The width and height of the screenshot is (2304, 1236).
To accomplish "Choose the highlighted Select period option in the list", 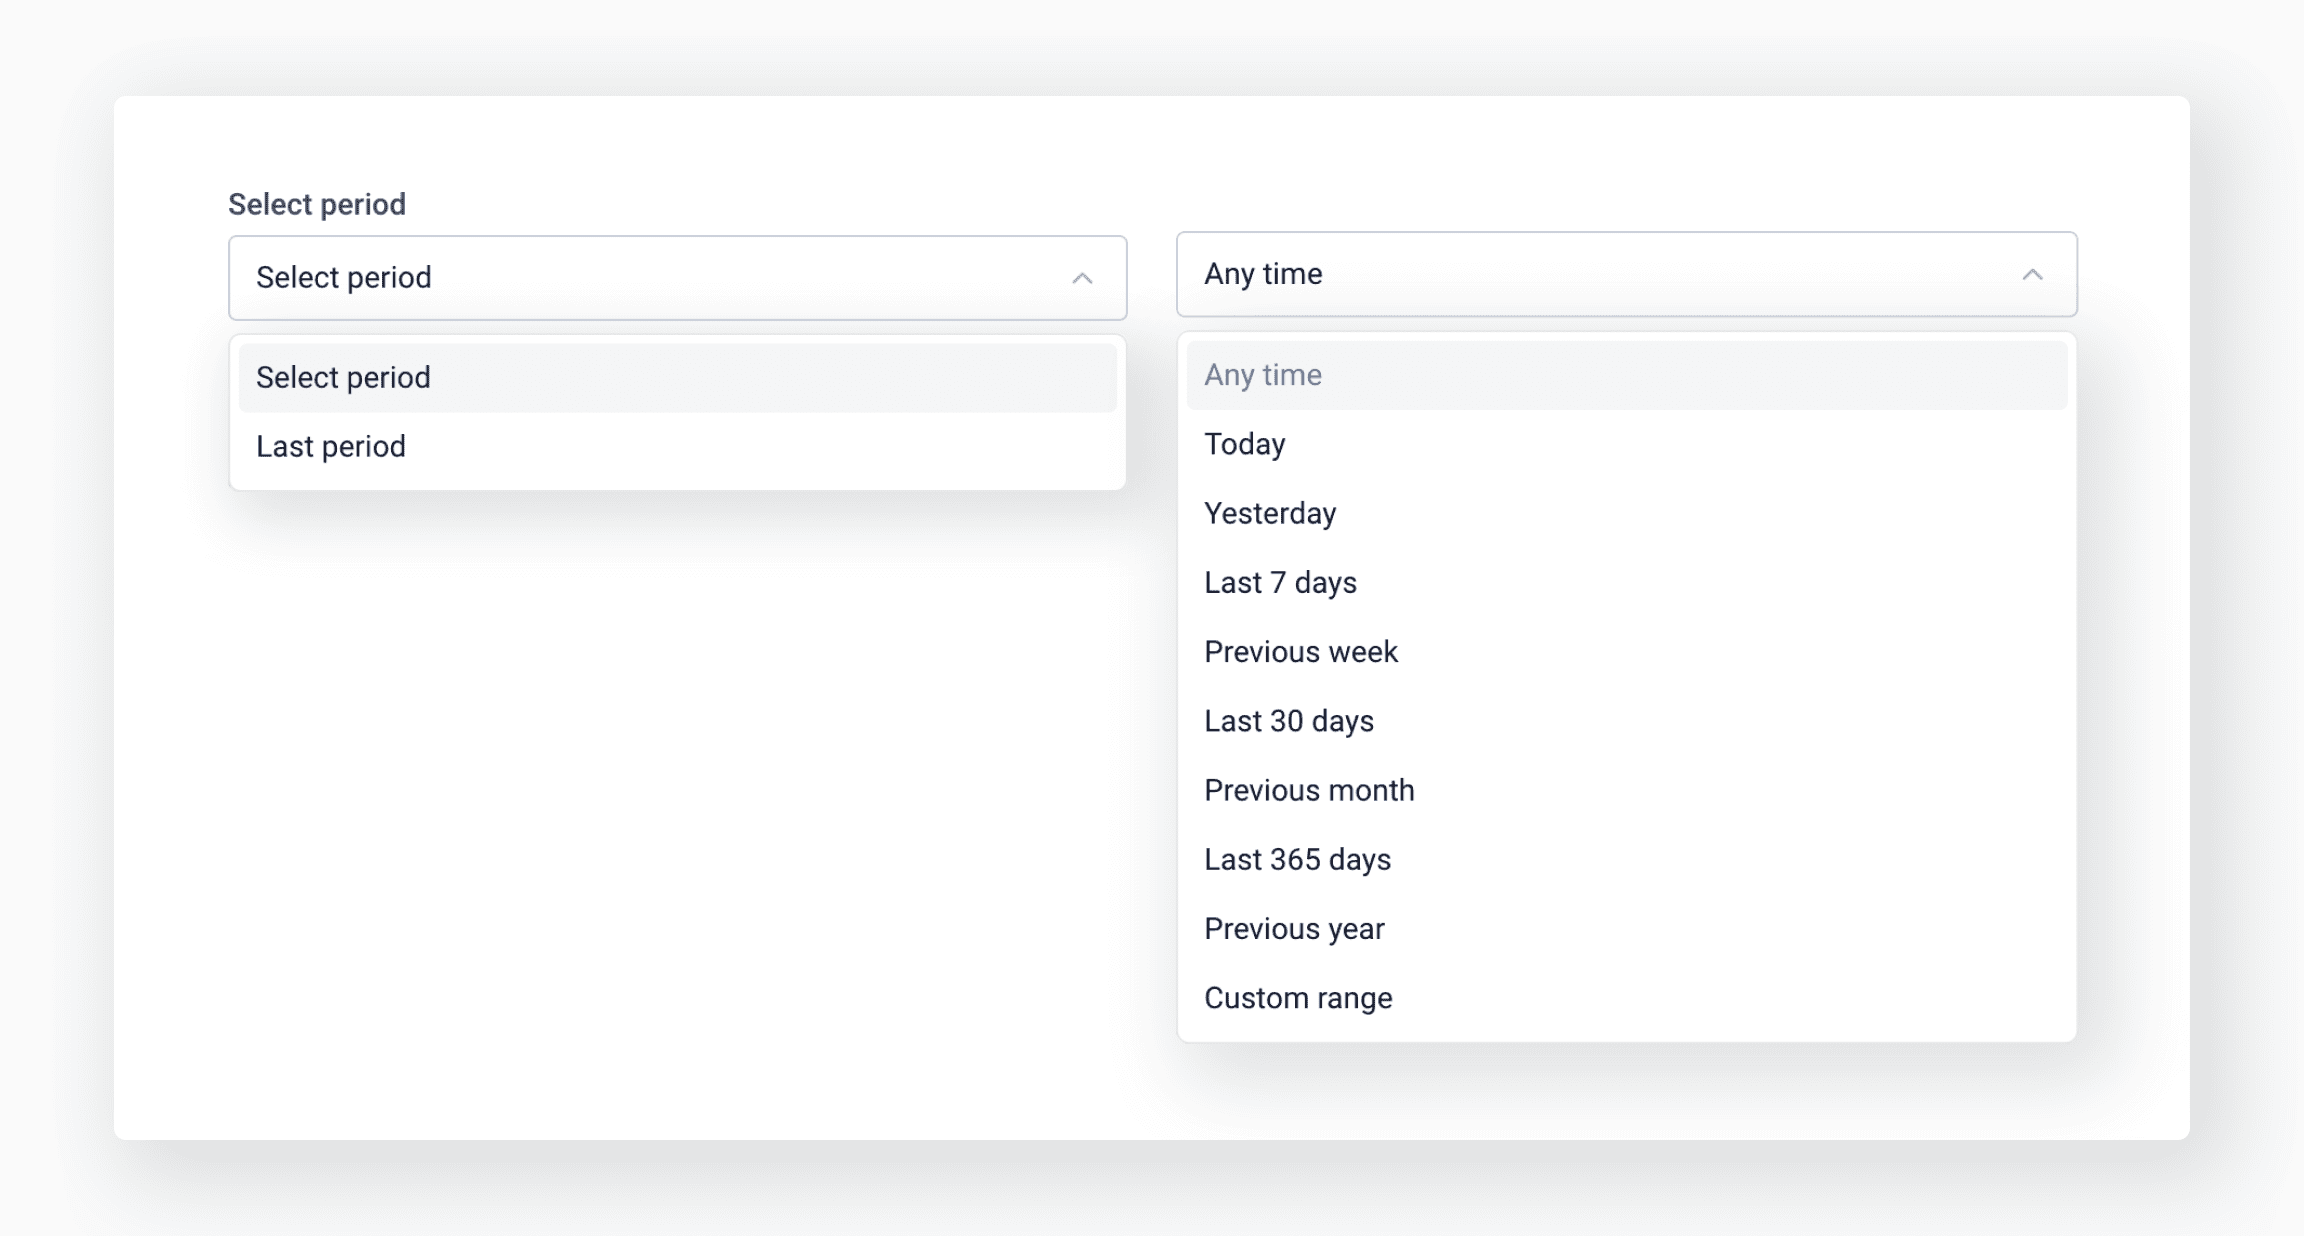I will click(x=677, y=378).
